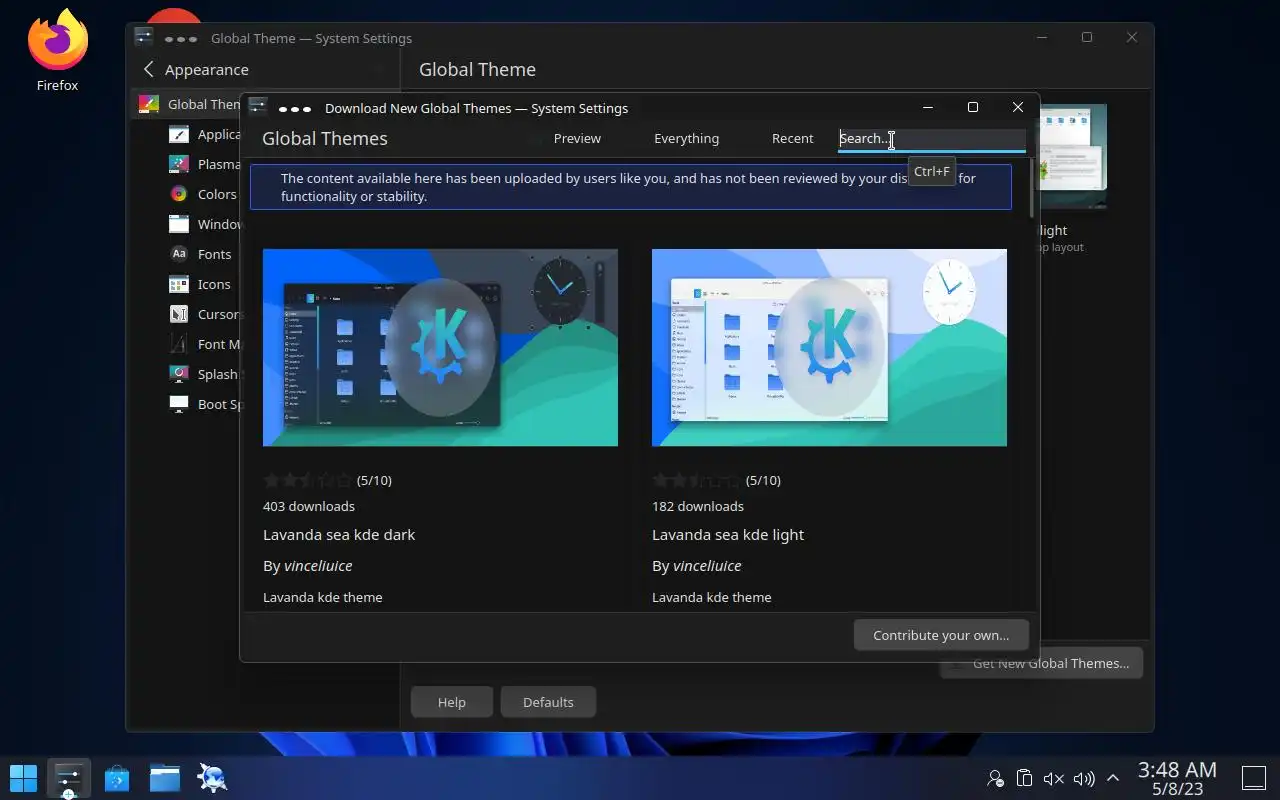Open the Lavanda sea kde dark thumbnail

point(440,347)
